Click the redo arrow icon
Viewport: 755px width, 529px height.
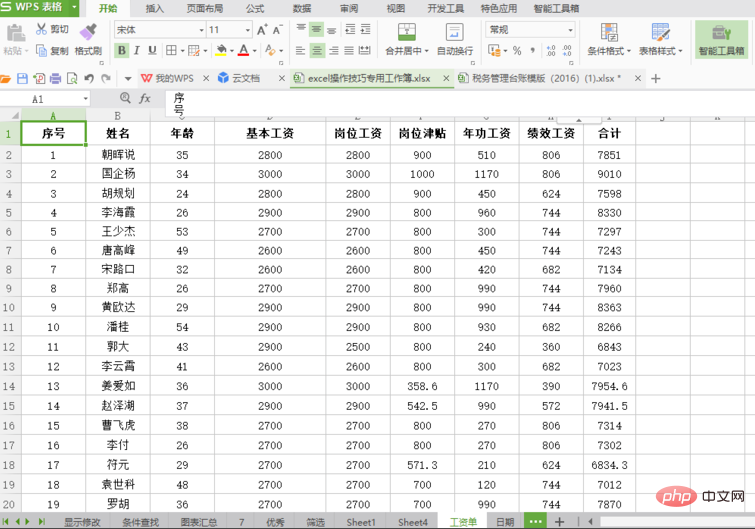click(x=106, y=78)
